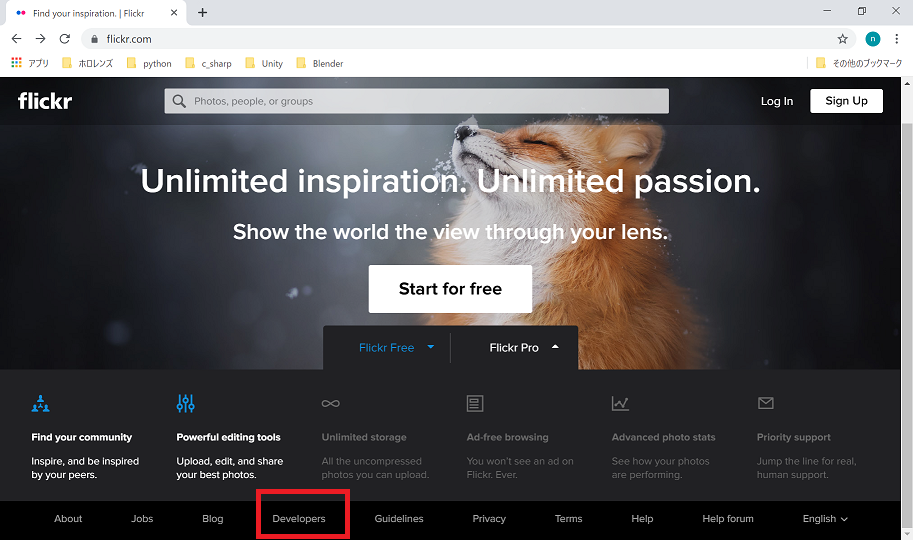Viewport: 913px width, 540px height.
Task: Click the Priority support envelope icon
Action: 765,403
